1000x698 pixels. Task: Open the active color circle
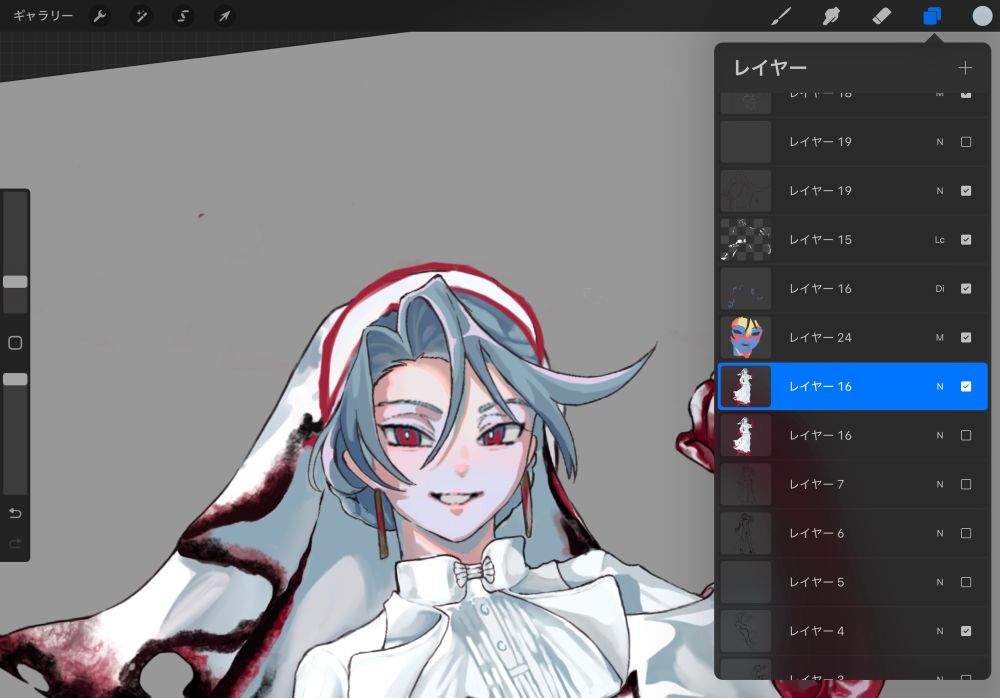982,16
